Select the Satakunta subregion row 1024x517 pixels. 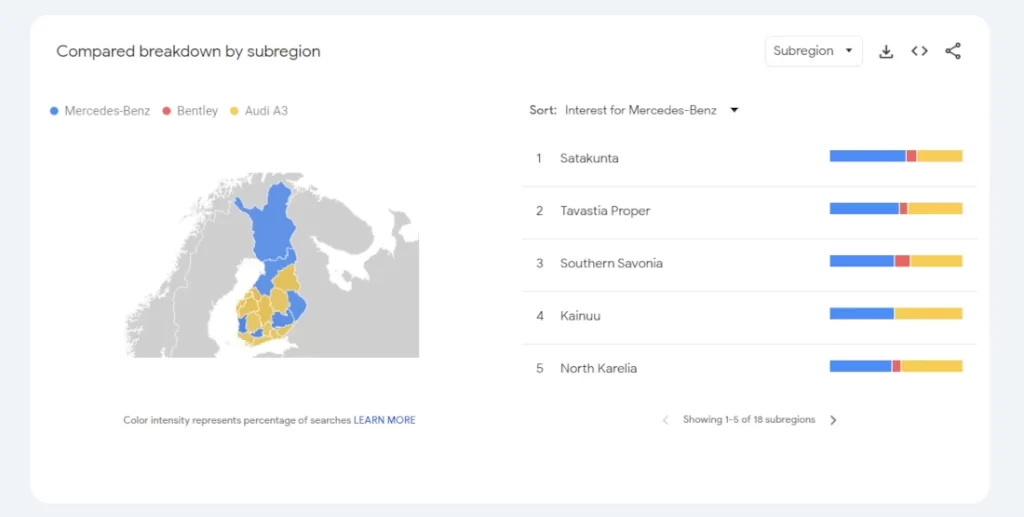(589, 158)
